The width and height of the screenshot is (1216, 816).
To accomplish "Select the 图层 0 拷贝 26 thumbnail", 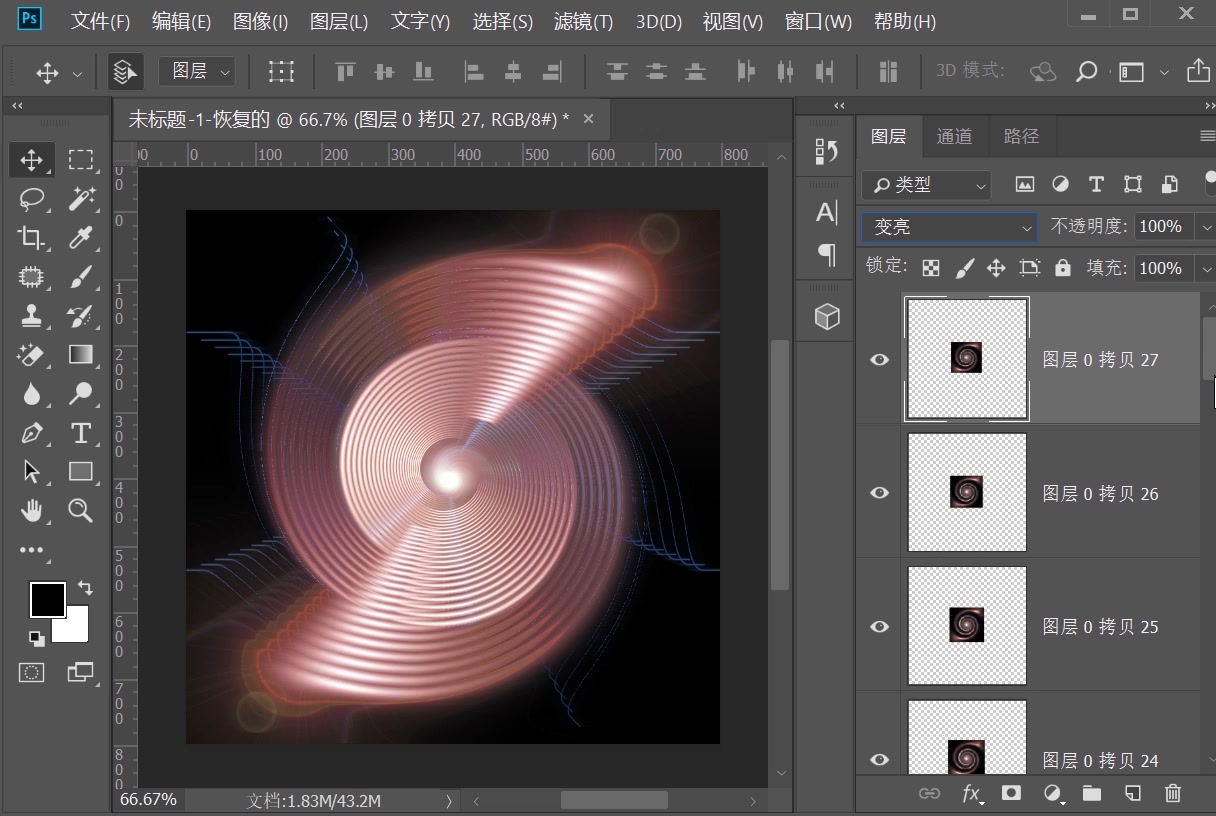I will (x=967, y=492).
